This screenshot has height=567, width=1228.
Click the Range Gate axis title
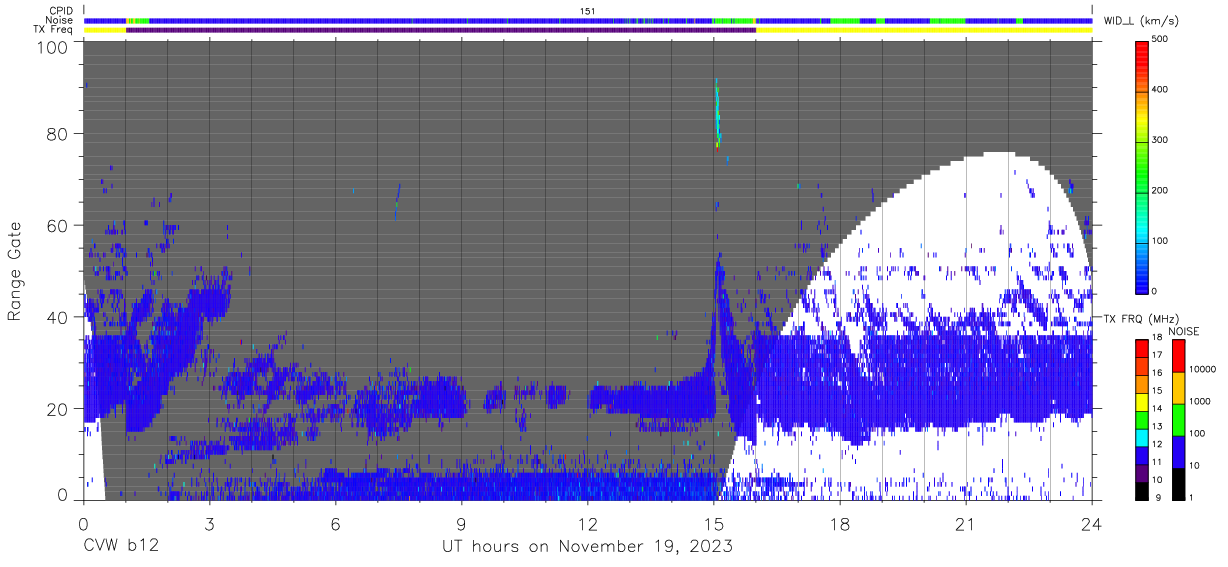(15, 271)
